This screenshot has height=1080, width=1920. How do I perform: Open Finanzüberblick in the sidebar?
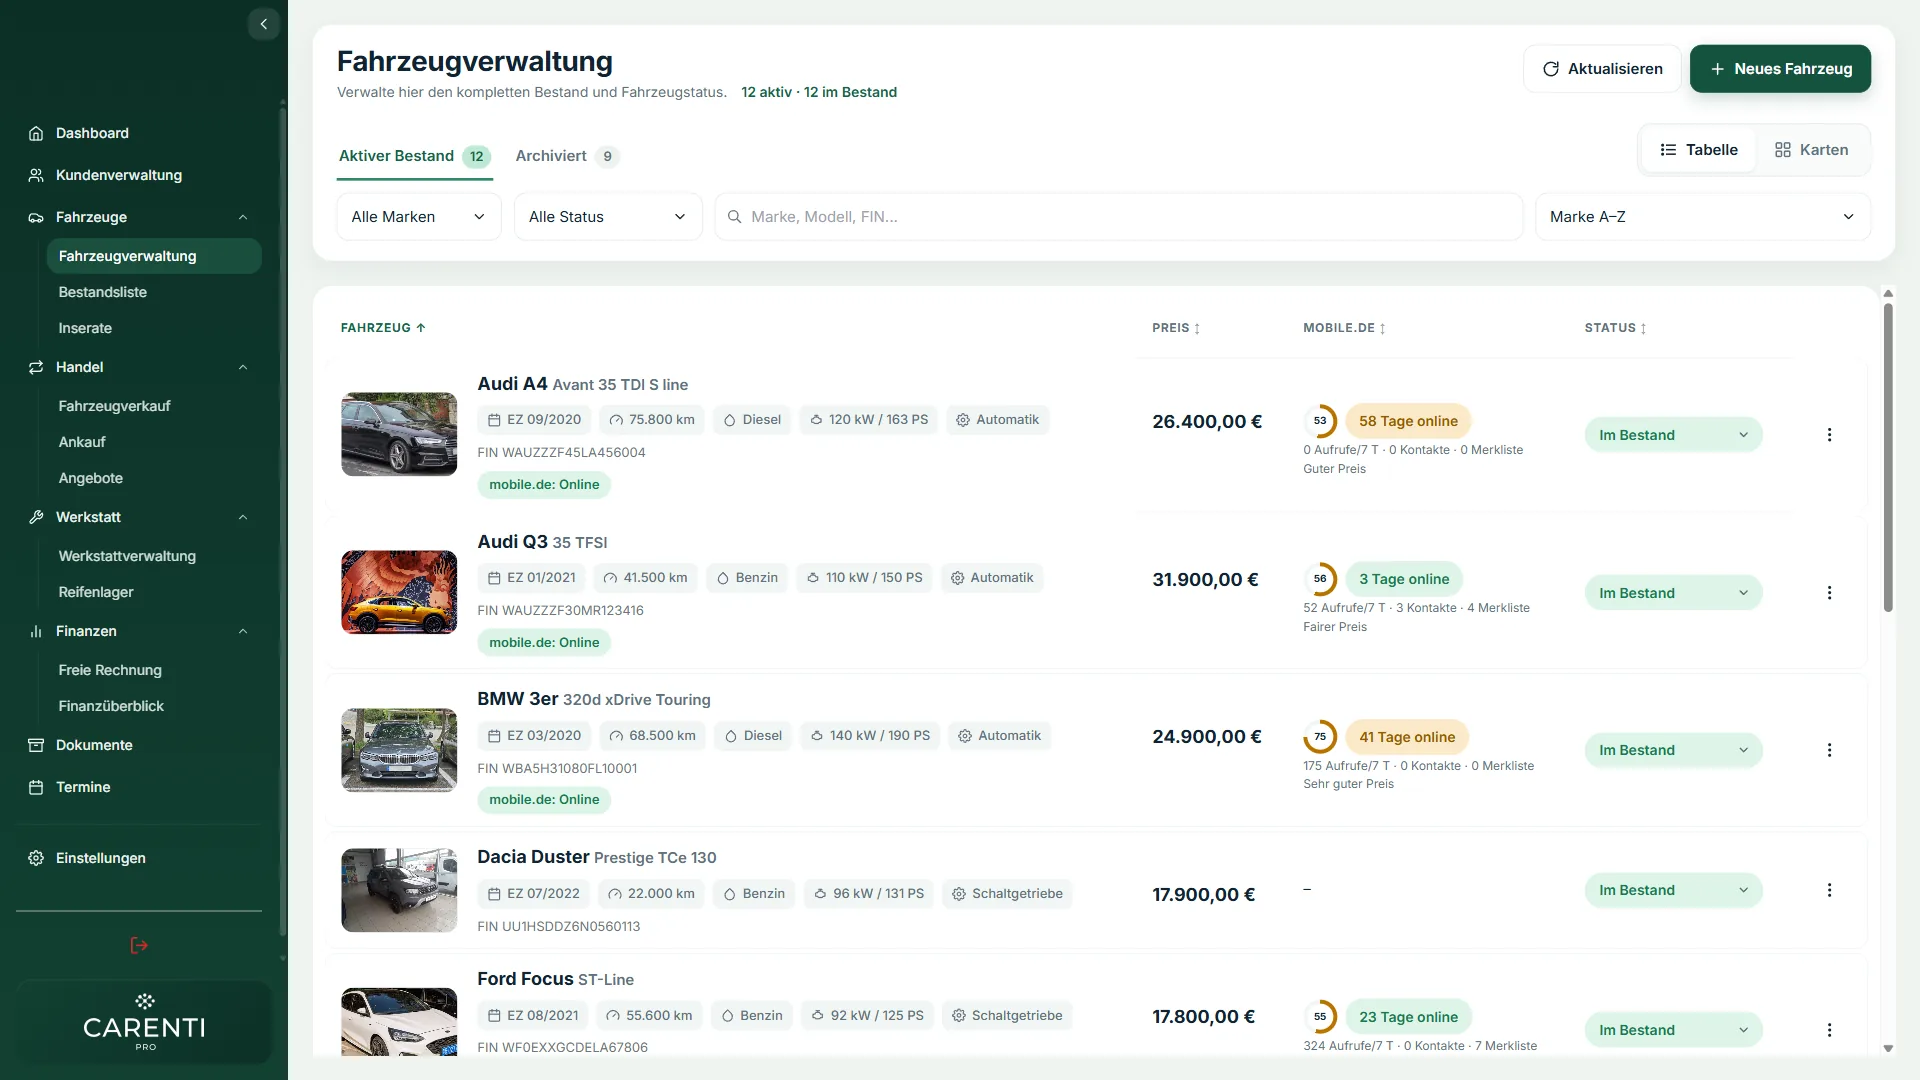pyautogui.click(x=111, y=706)
